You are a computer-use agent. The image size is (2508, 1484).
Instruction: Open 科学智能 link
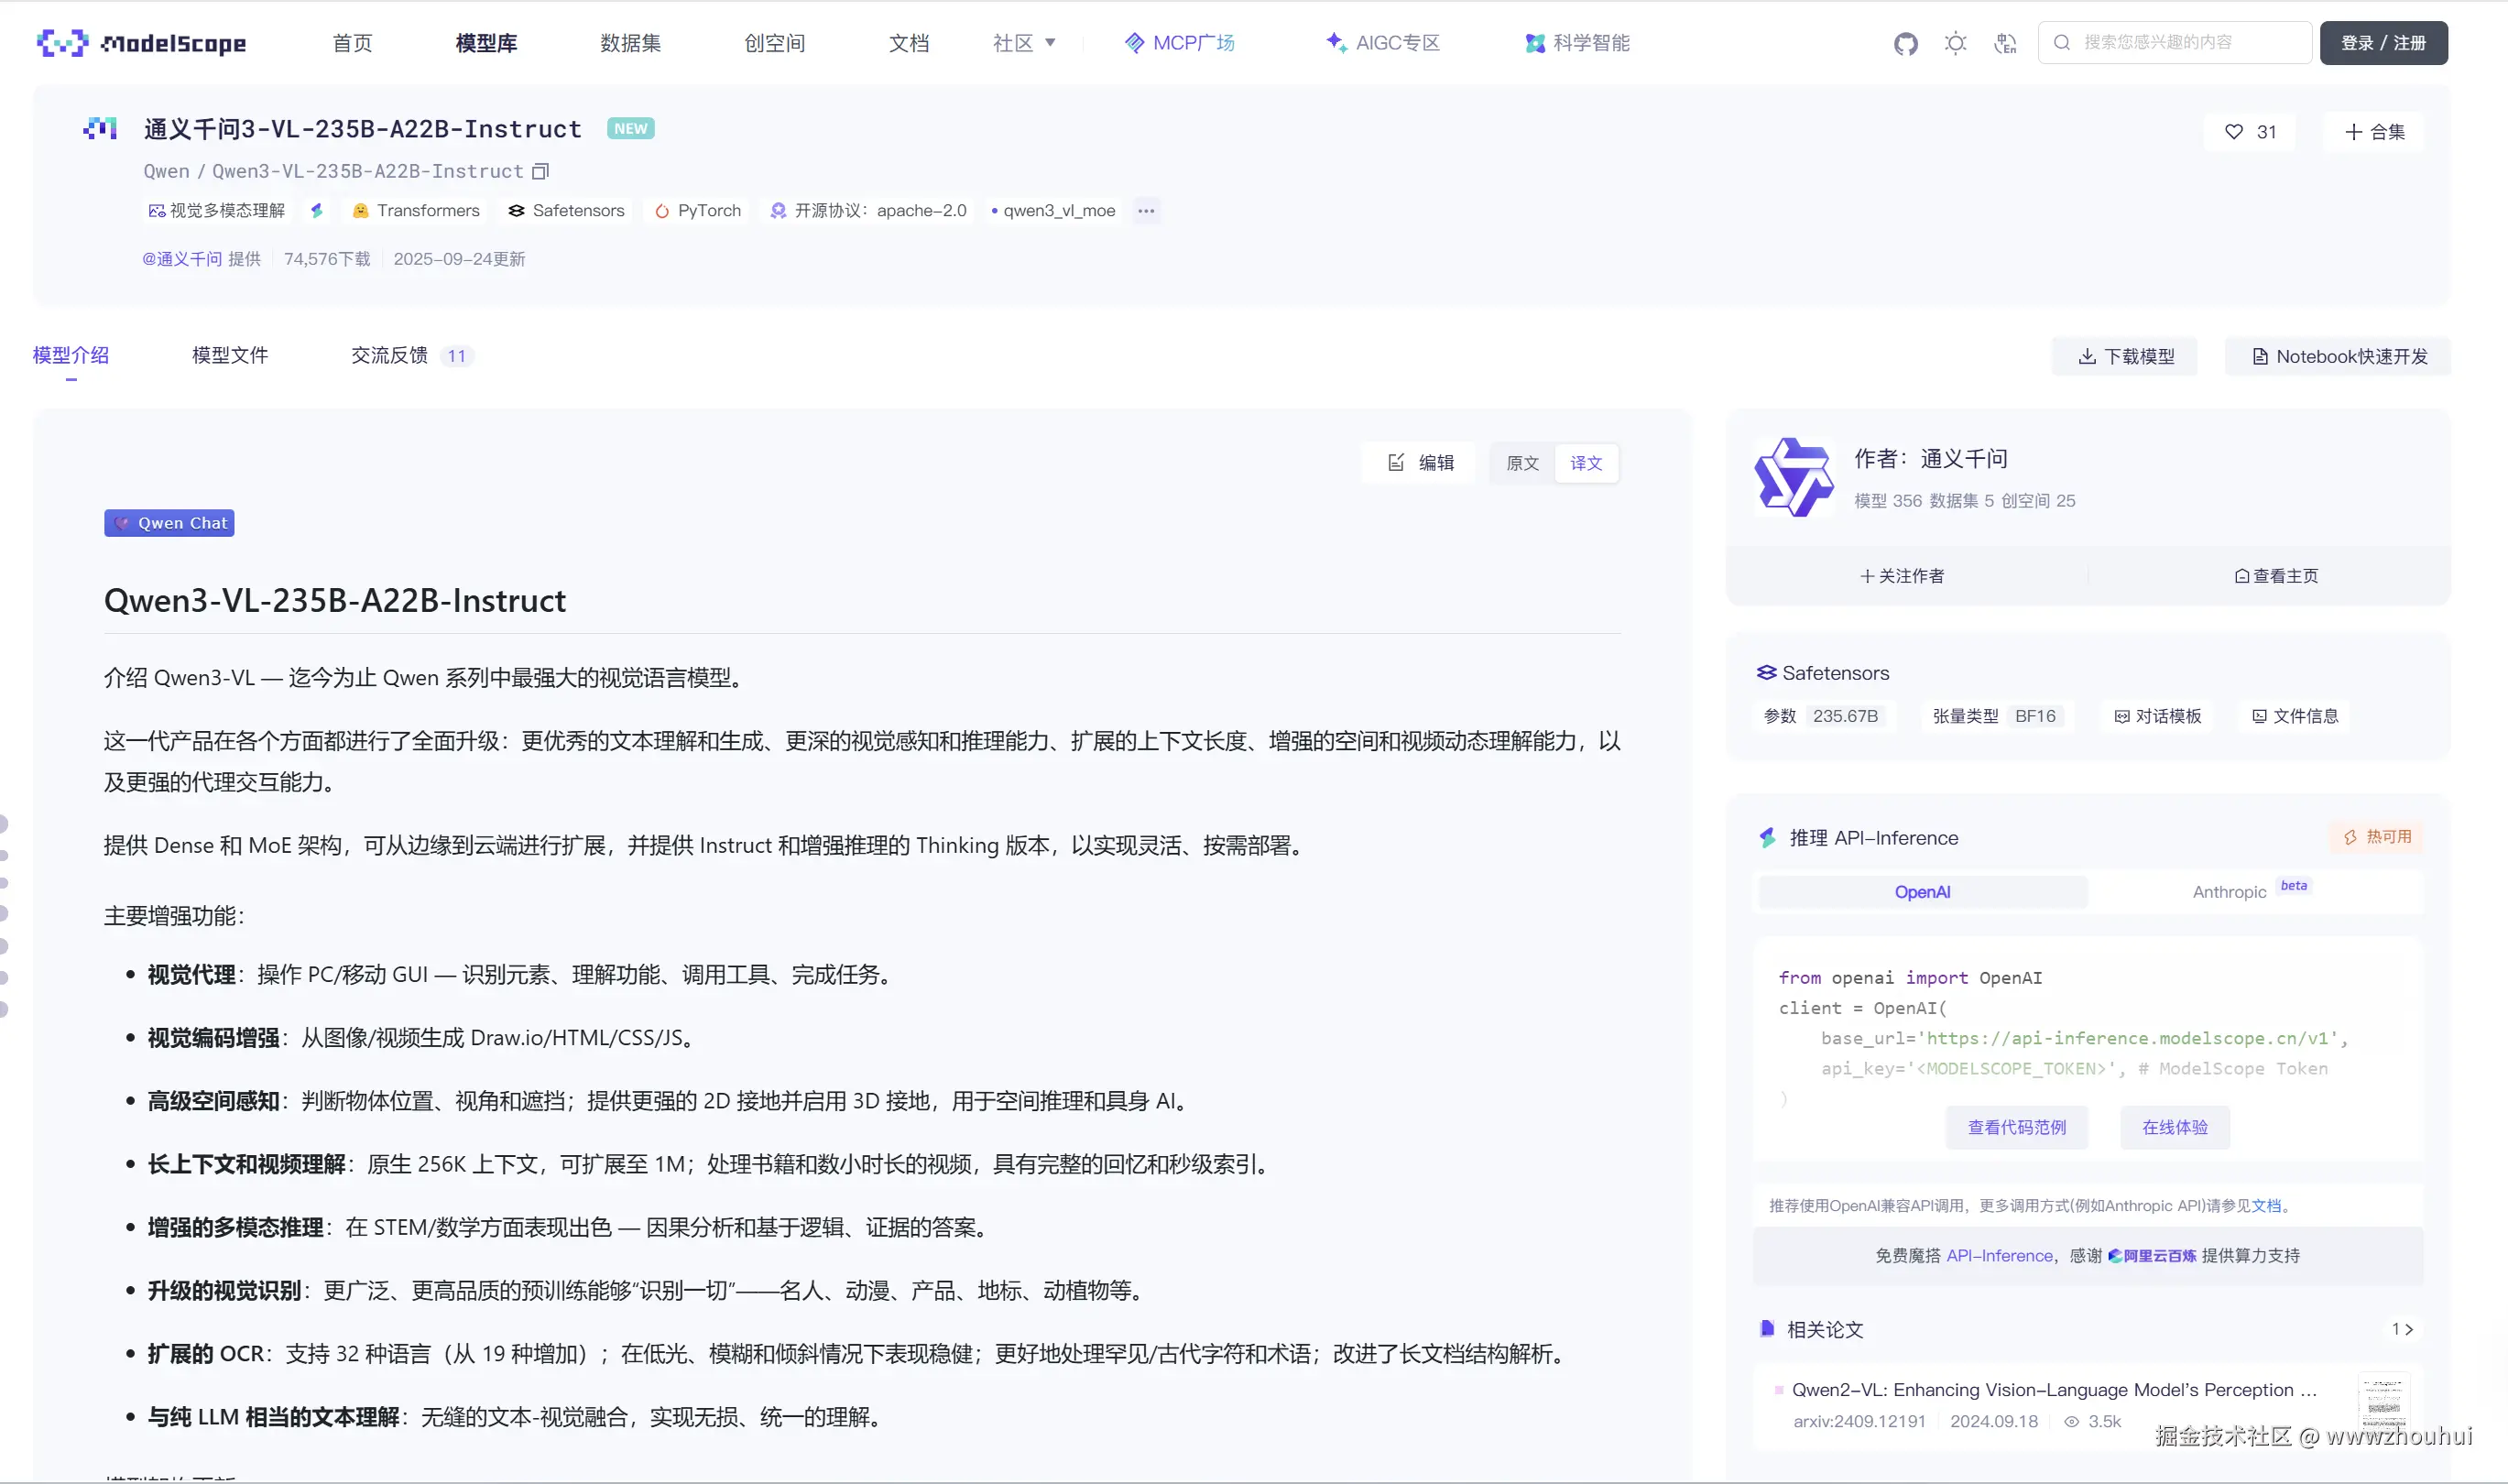[x=1577, y=43]
